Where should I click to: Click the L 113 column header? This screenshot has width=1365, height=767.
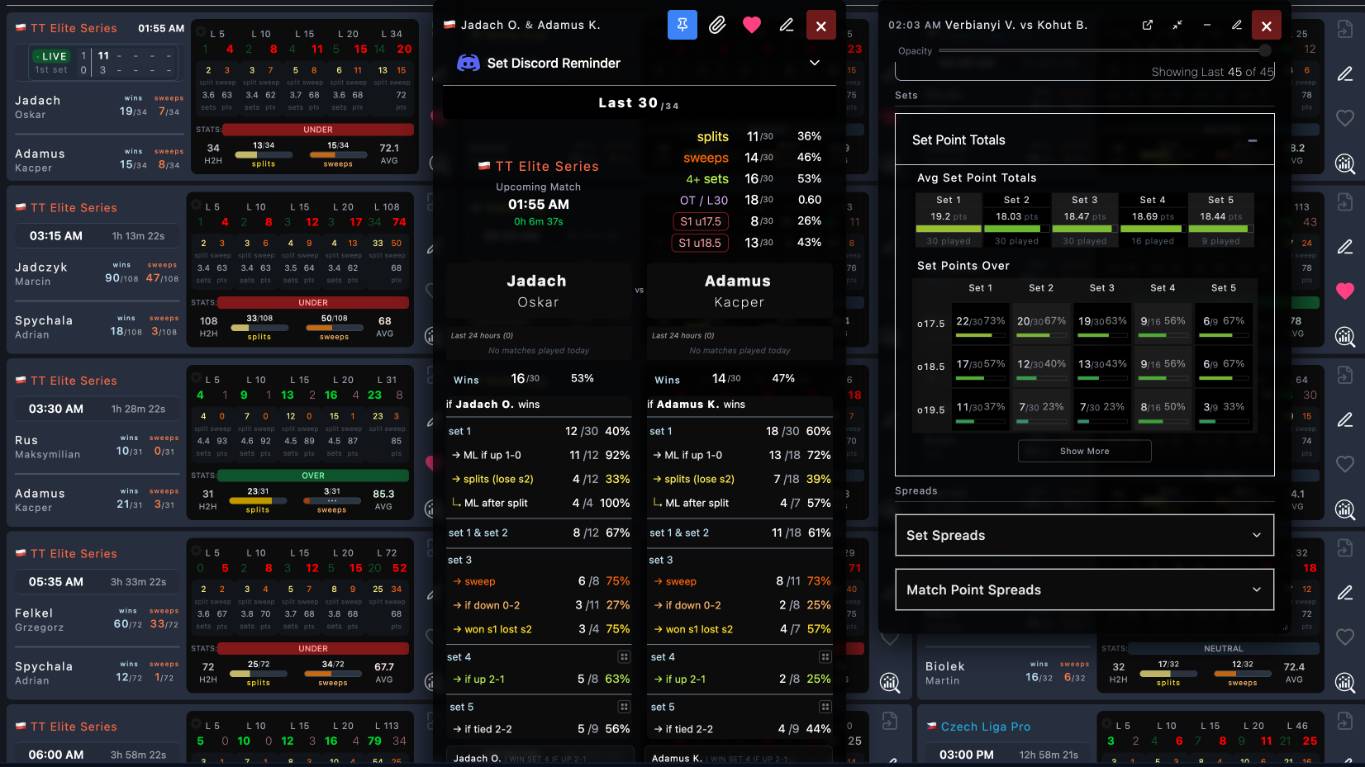point(385,726)
